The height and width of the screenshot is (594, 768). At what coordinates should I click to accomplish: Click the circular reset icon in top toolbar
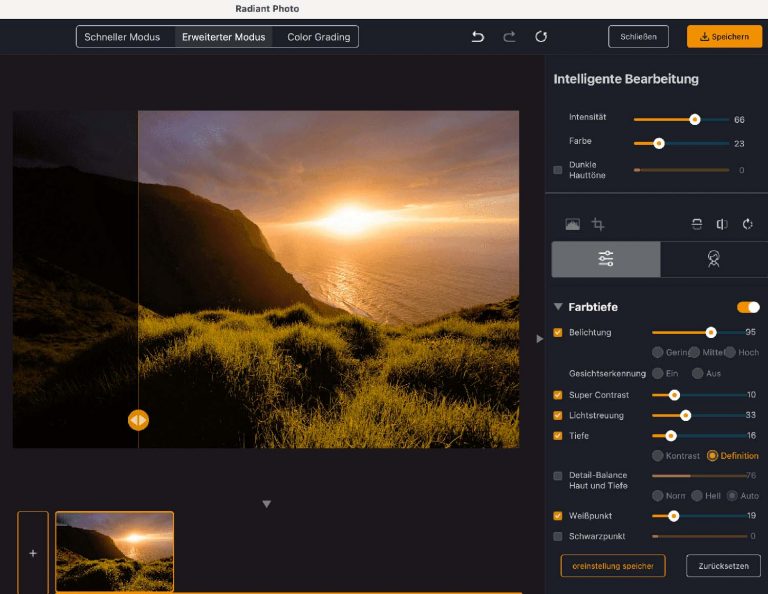541,37
